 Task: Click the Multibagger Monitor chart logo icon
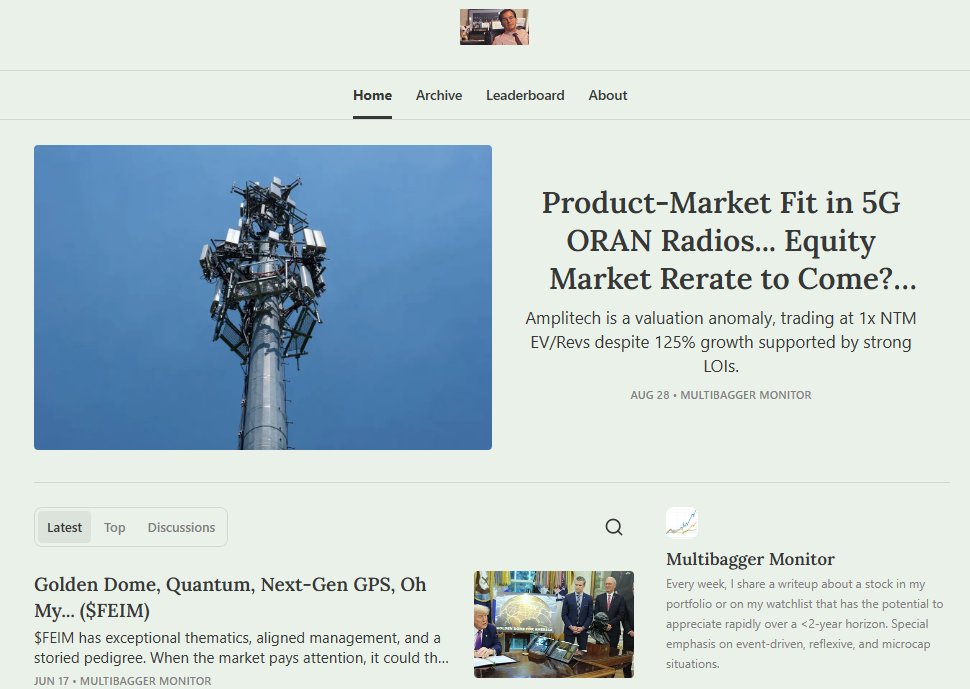[682, 523]
